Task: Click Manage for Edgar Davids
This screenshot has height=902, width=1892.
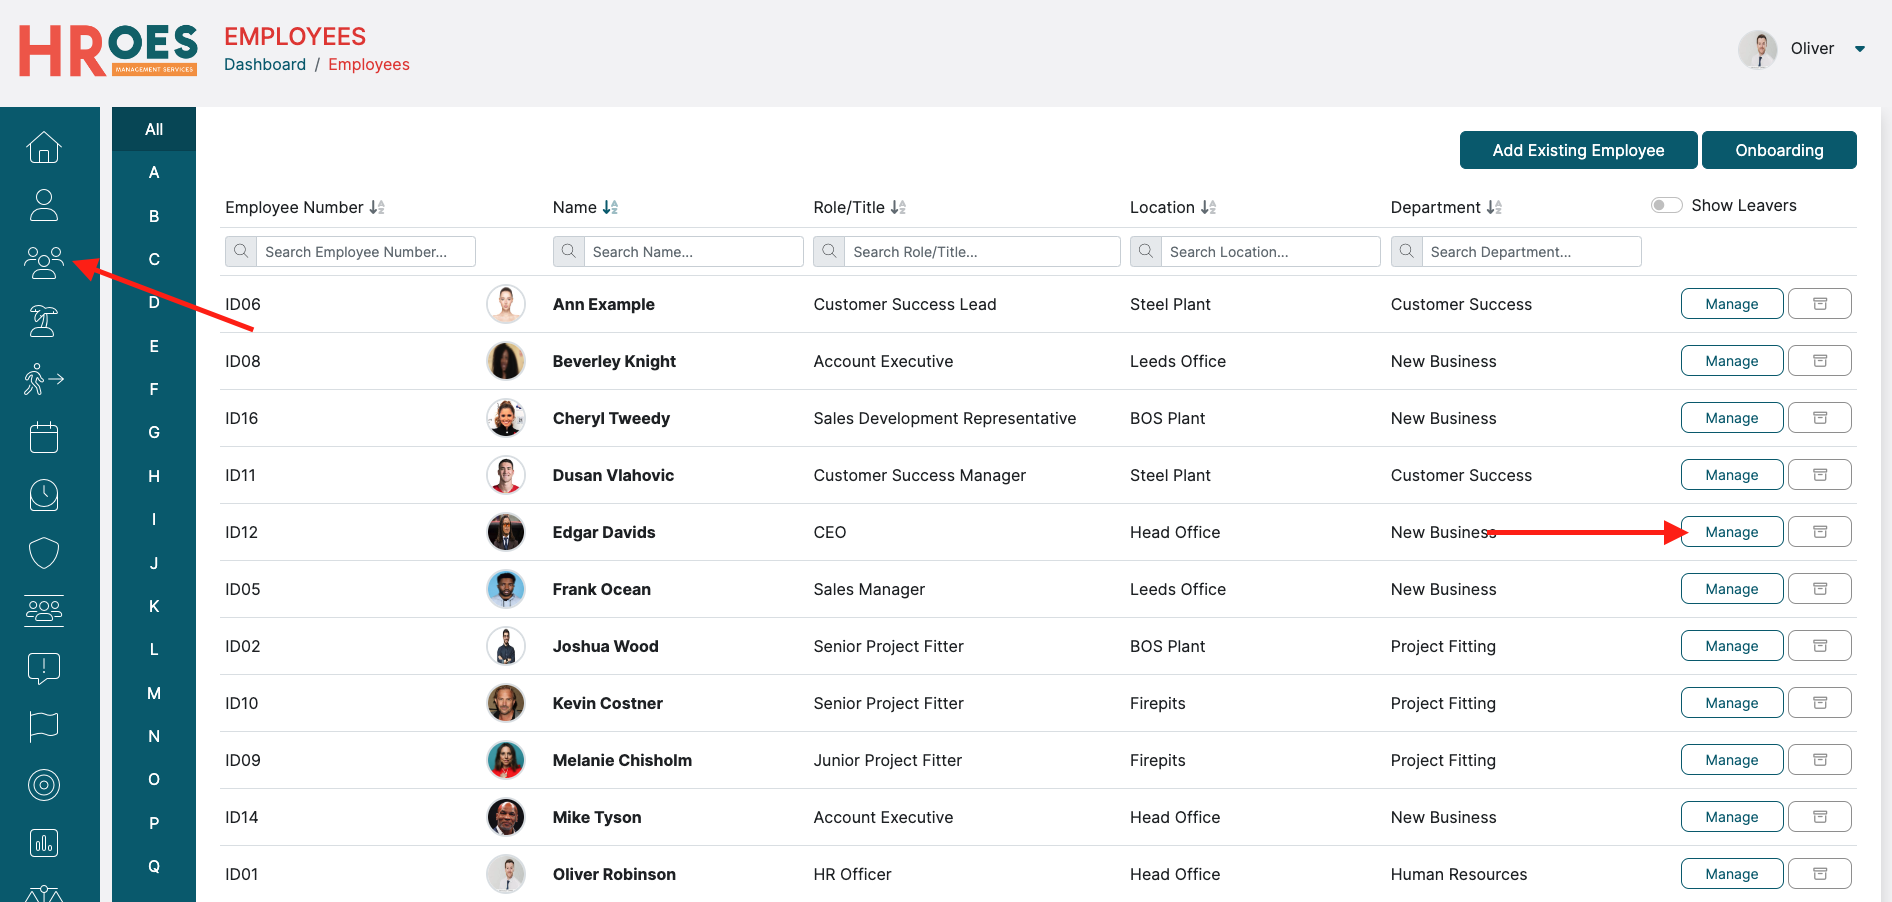Action: [1731, 532]
